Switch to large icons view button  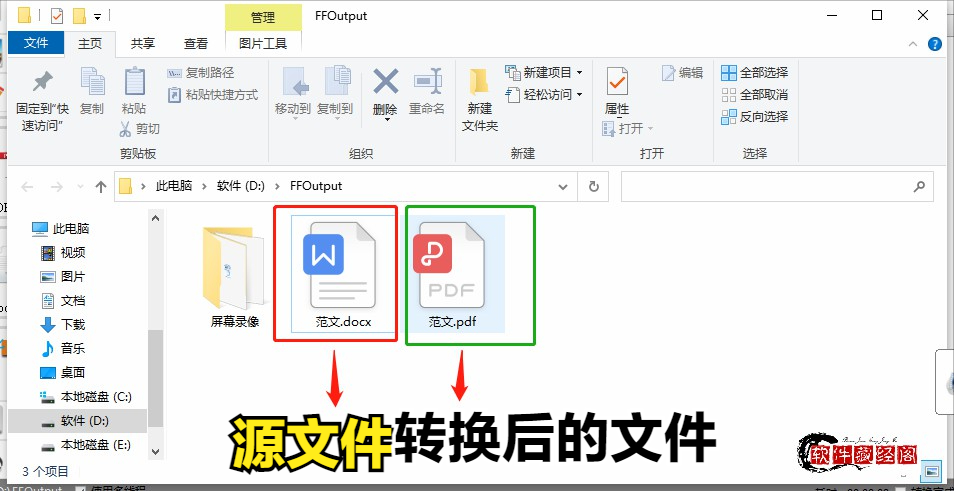pos(931,472)
